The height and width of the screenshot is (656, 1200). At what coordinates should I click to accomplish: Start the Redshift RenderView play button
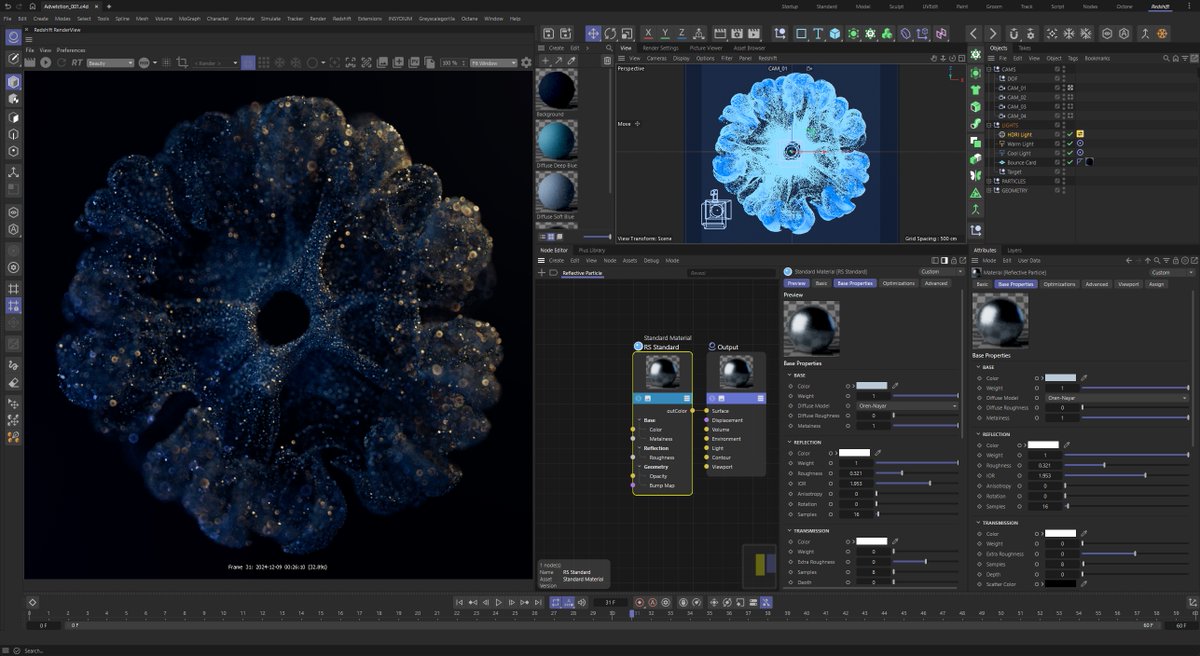45,63
